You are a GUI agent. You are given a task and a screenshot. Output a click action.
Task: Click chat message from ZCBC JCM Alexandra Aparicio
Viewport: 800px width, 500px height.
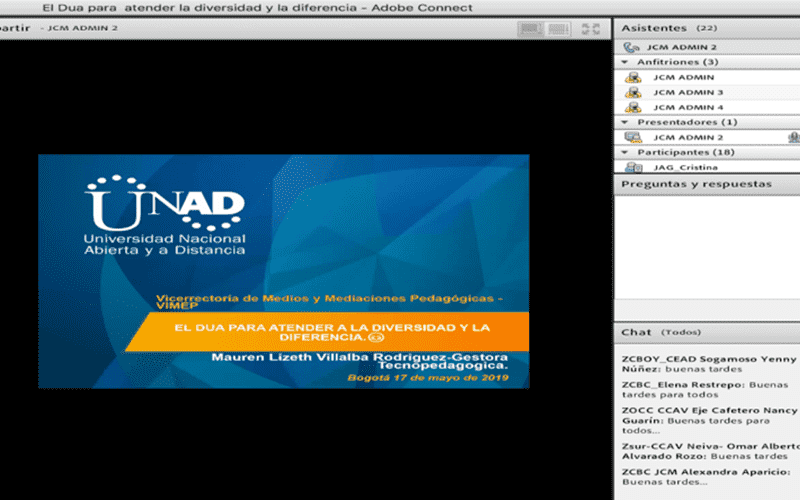[x=706, y=477]
